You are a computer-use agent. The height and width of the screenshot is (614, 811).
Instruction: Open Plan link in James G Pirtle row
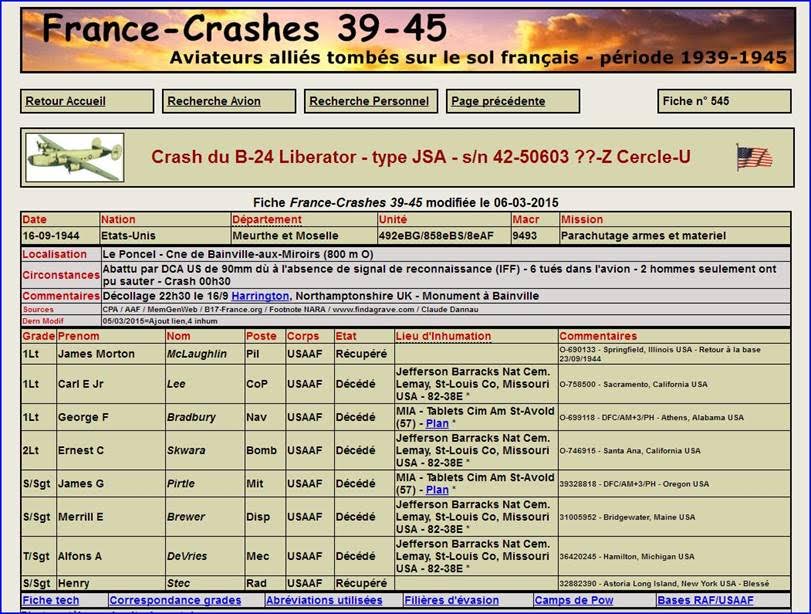point(436,490)
